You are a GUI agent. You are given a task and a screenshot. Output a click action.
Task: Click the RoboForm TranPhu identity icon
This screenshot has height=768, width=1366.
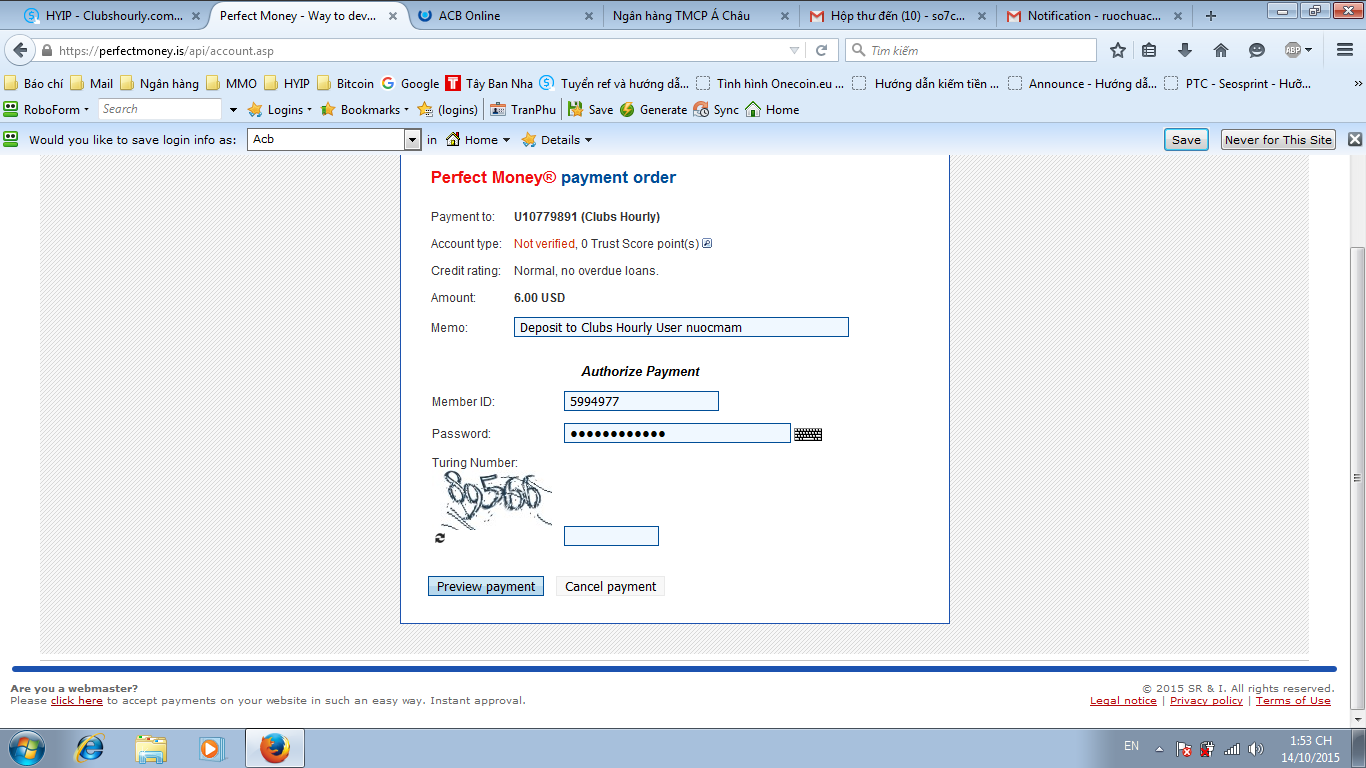(x=522, y=110)
